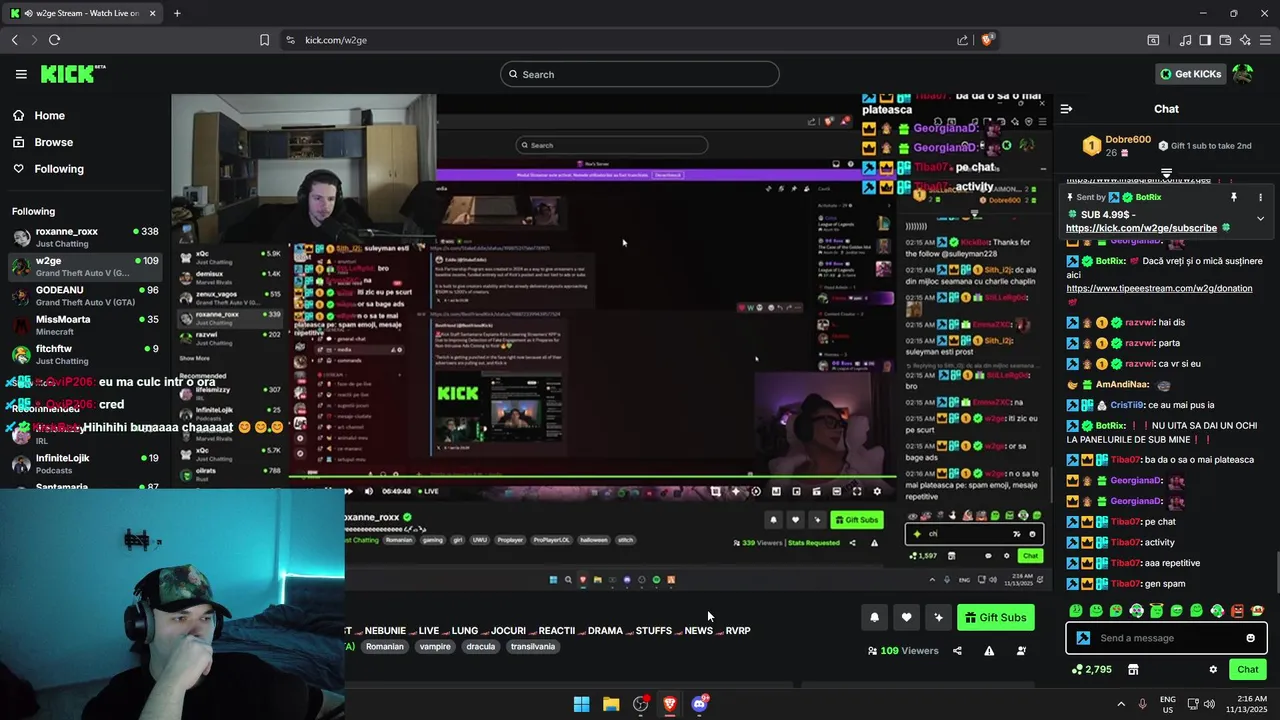Click the transilvania stream tag
Viewport: 1280px width, 720px height.
pyautogui.click(x=533, y=647)
